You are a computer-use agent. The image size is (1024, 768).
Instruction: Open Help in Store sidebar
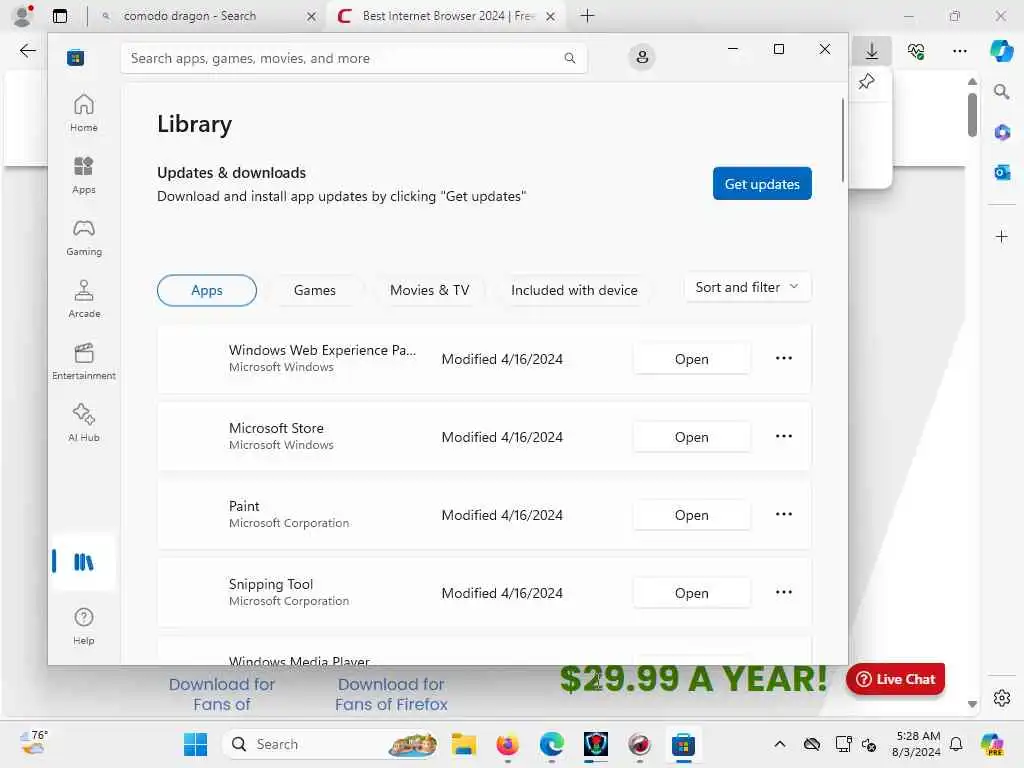click(84, 626)
